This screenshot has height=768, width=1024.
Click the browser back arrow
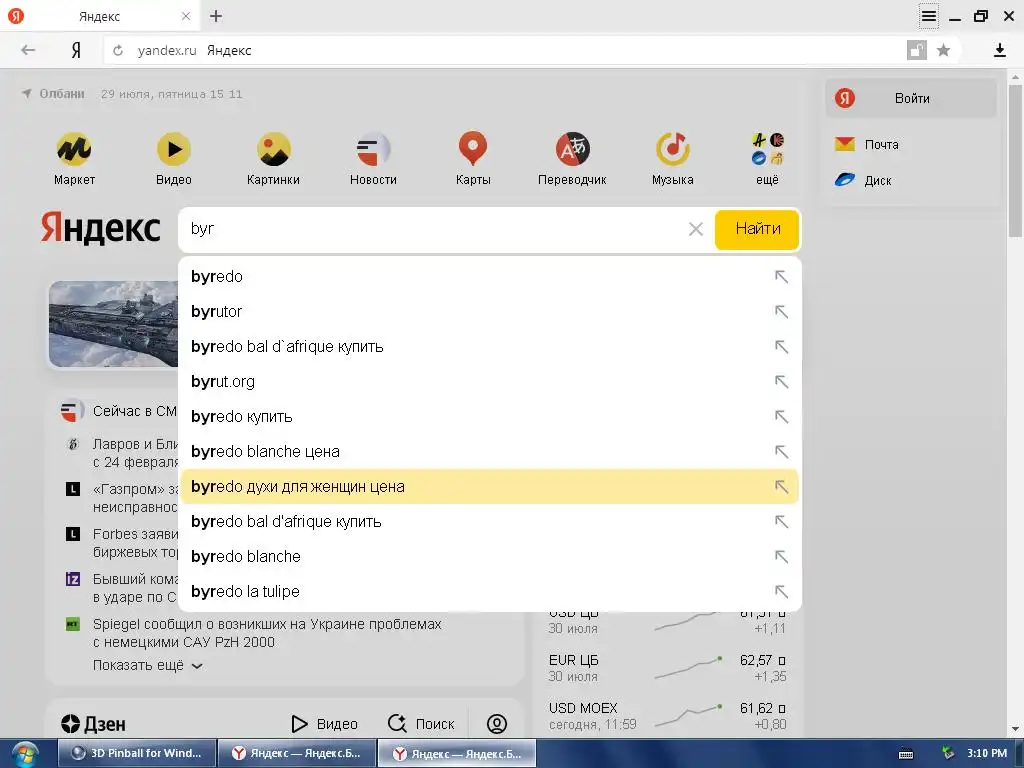pos(27,50)
